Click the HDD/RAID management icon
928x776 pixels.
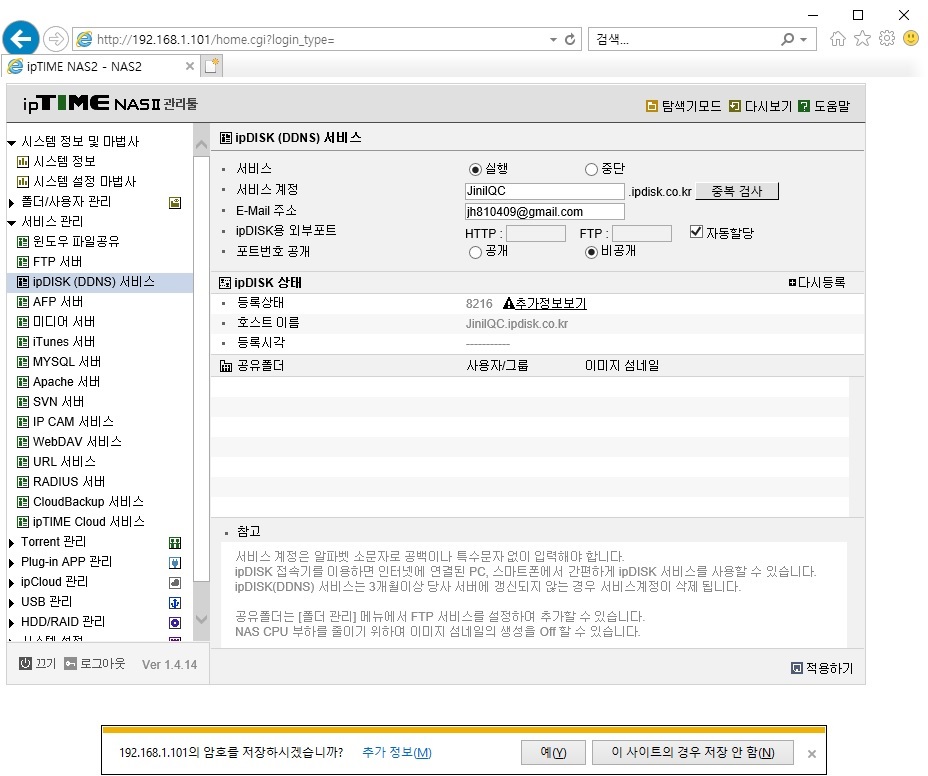(175, 623)
